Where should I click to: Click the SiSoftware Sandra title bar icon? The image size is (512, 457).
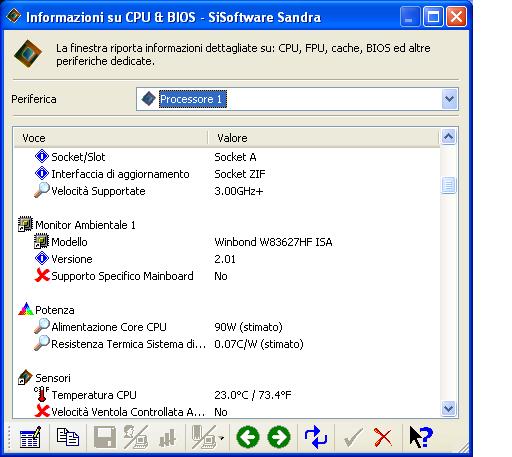[14, 16]
